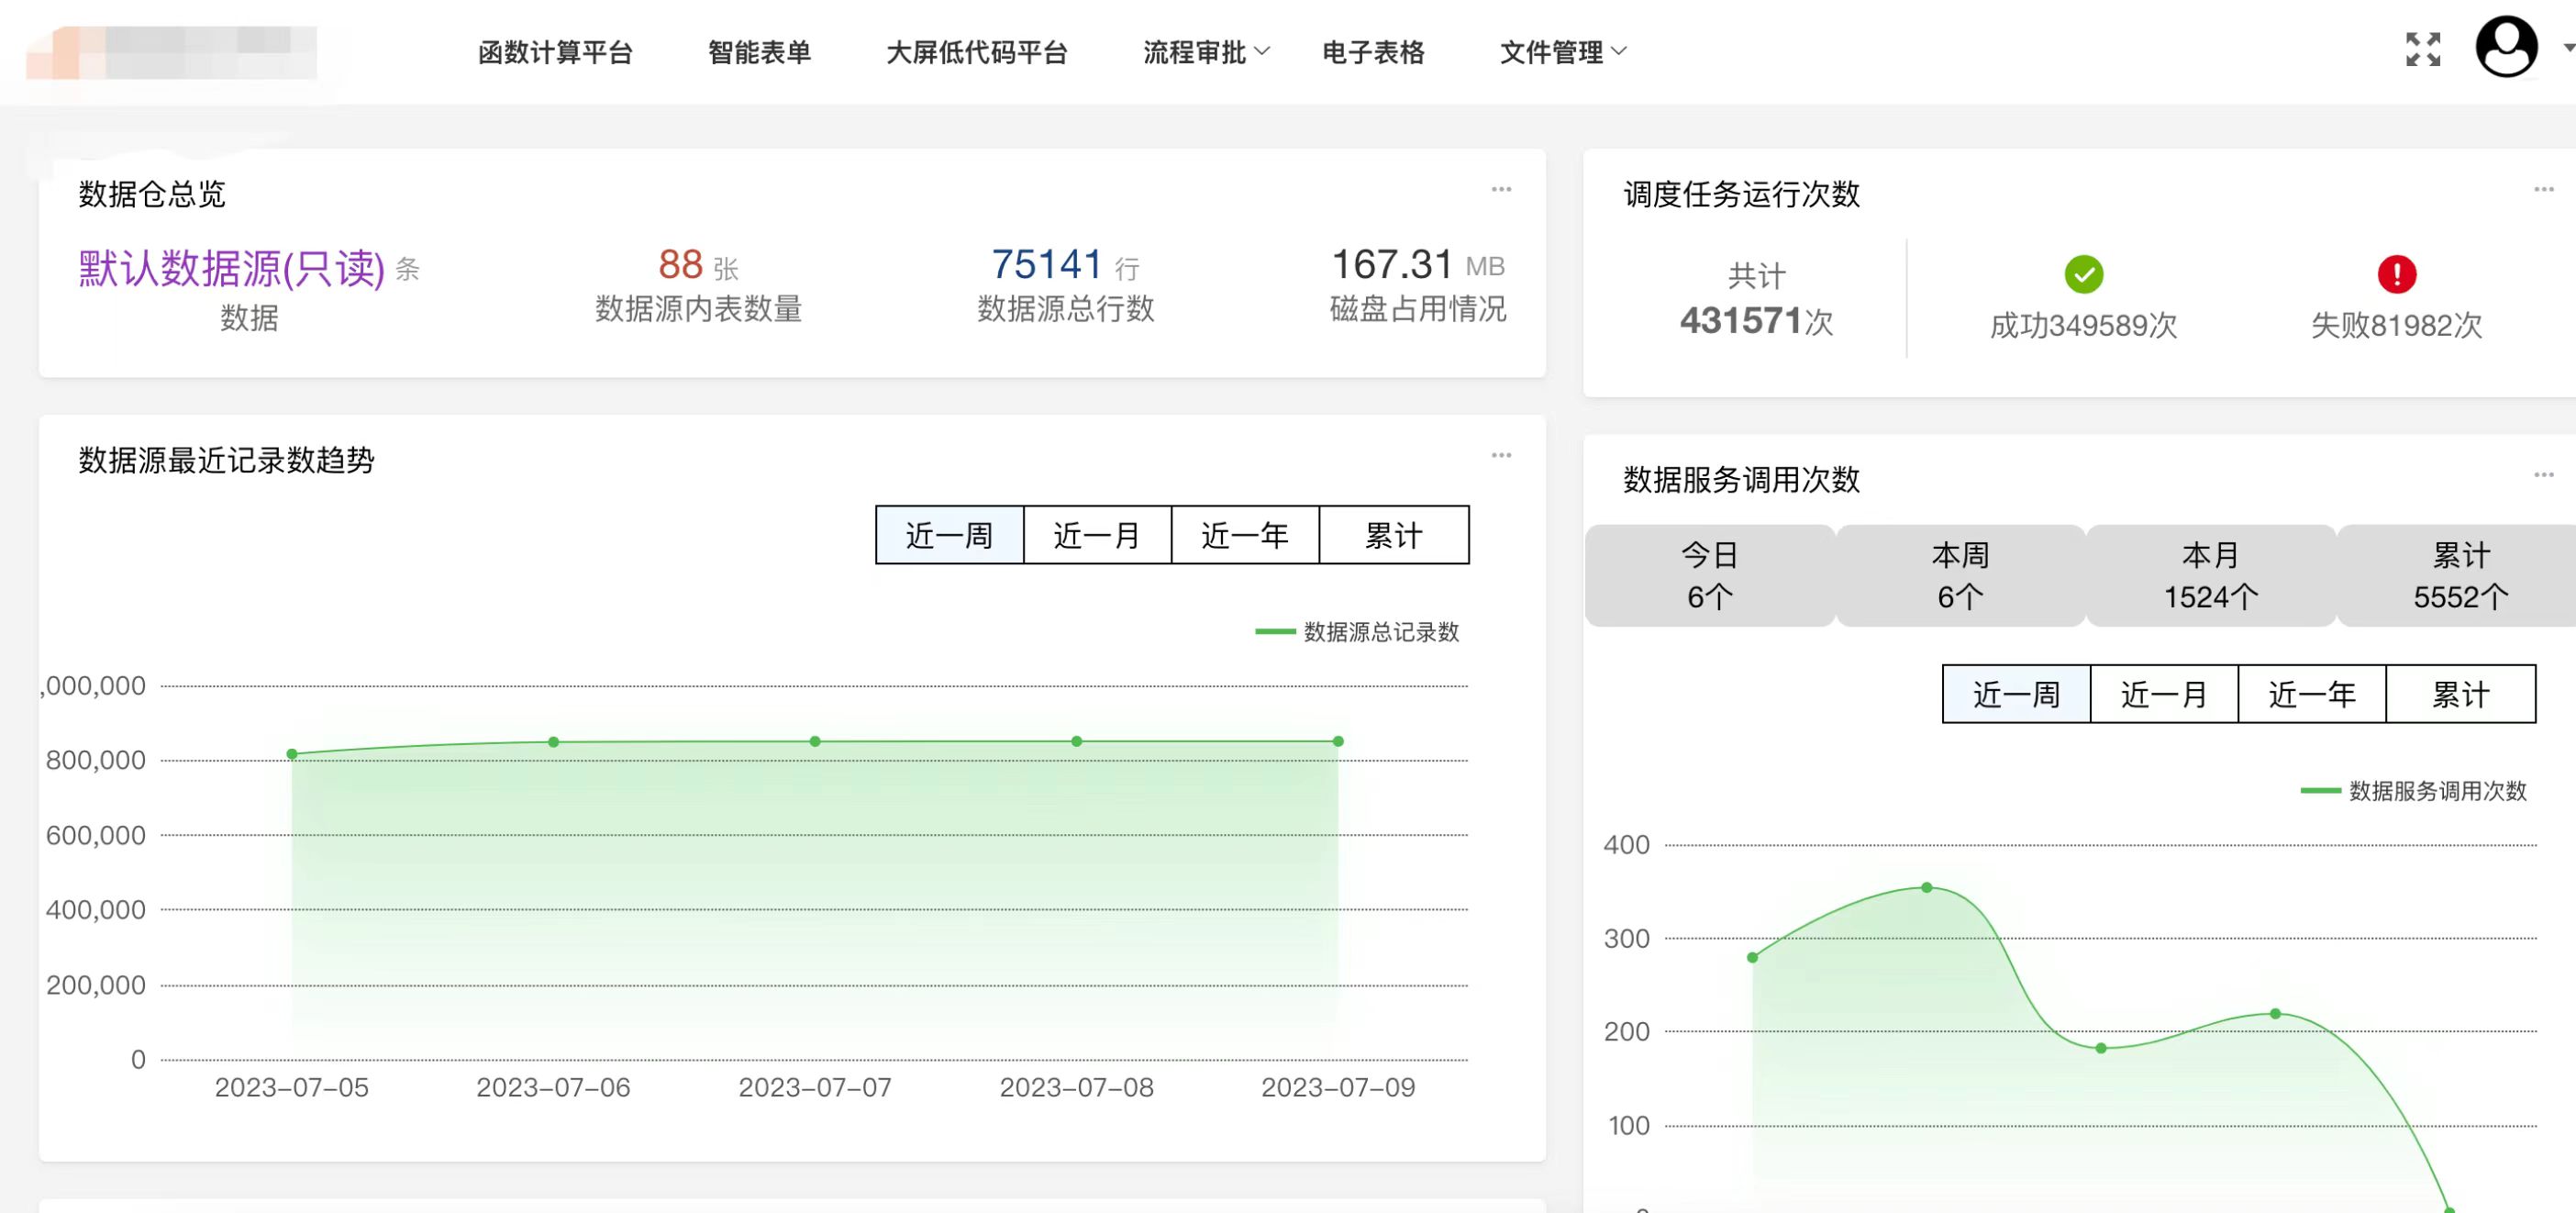Click the 默认数据源(只读) link

click(x=230, y=268)
